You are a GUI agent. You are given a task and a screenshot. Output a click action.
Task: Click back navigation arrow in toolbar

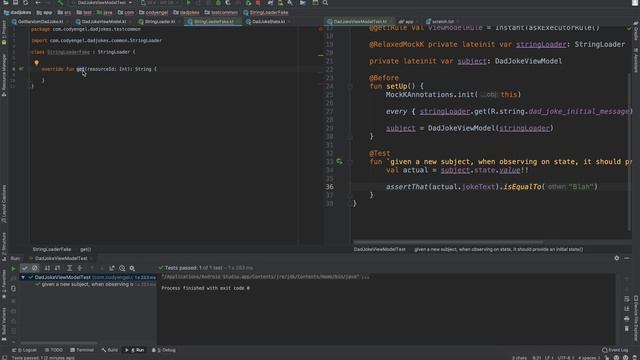tap(38, 3)
